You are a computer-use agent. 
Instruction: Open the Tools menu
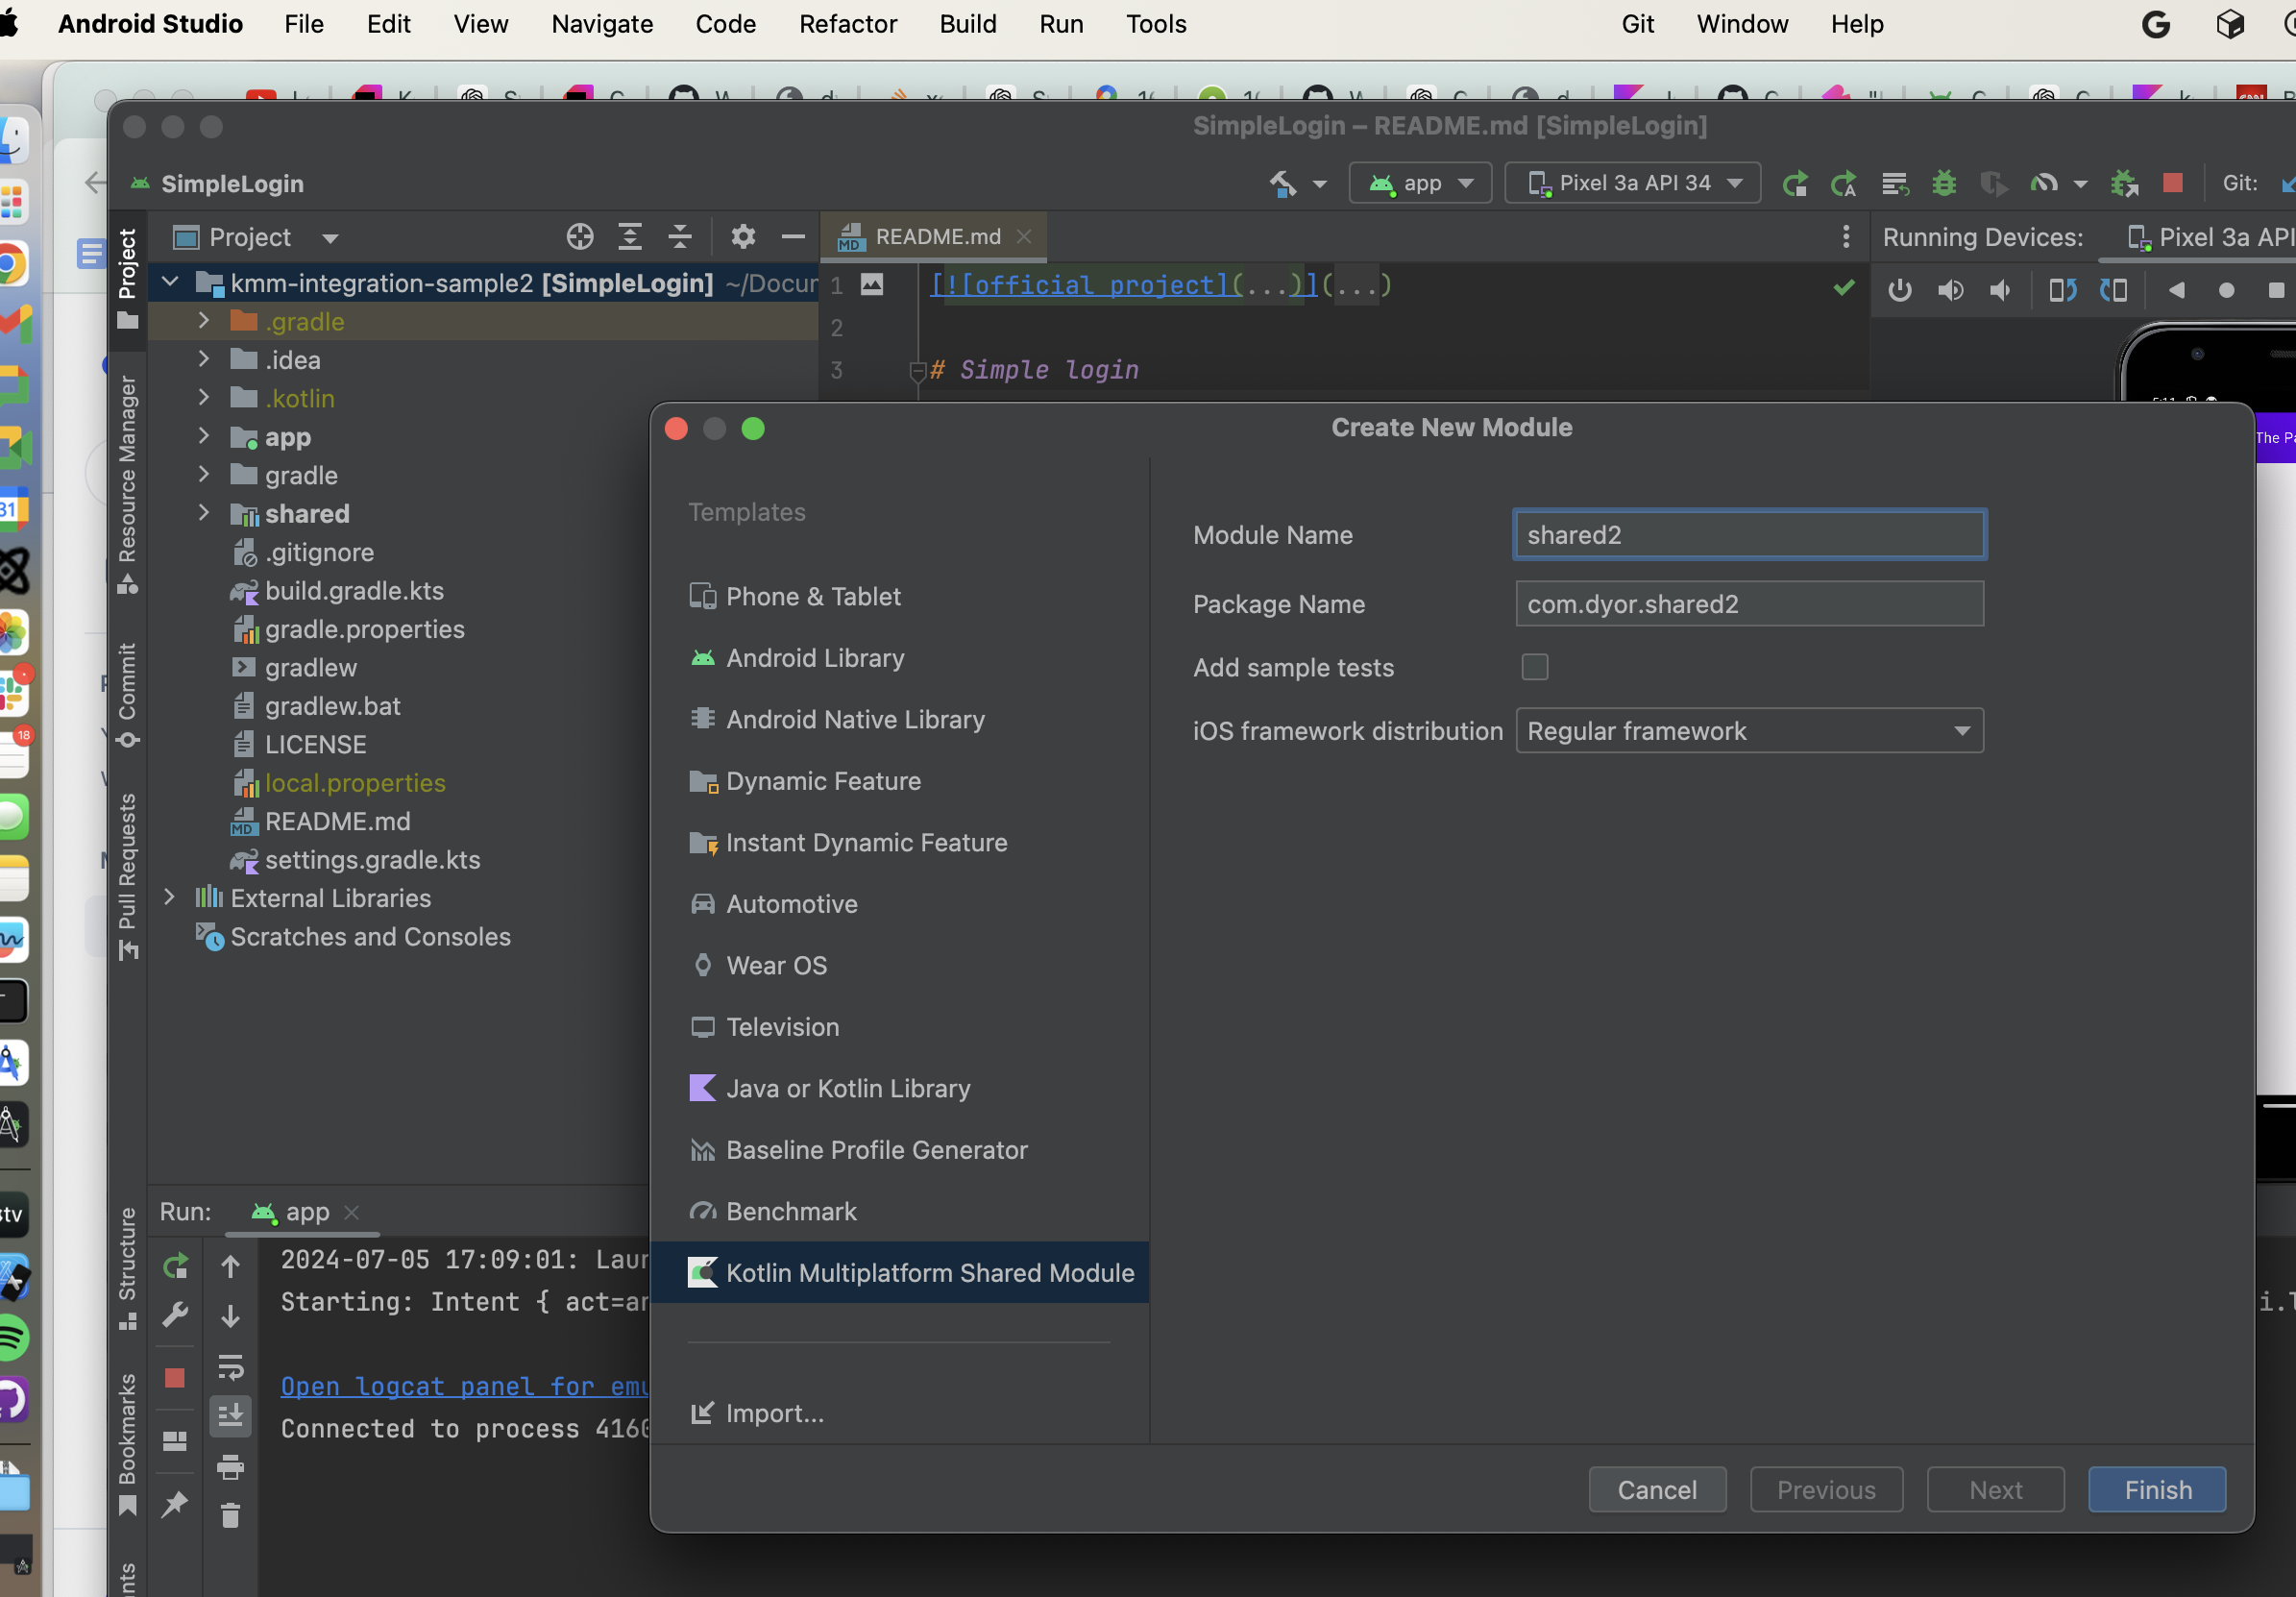point(1156,24)
